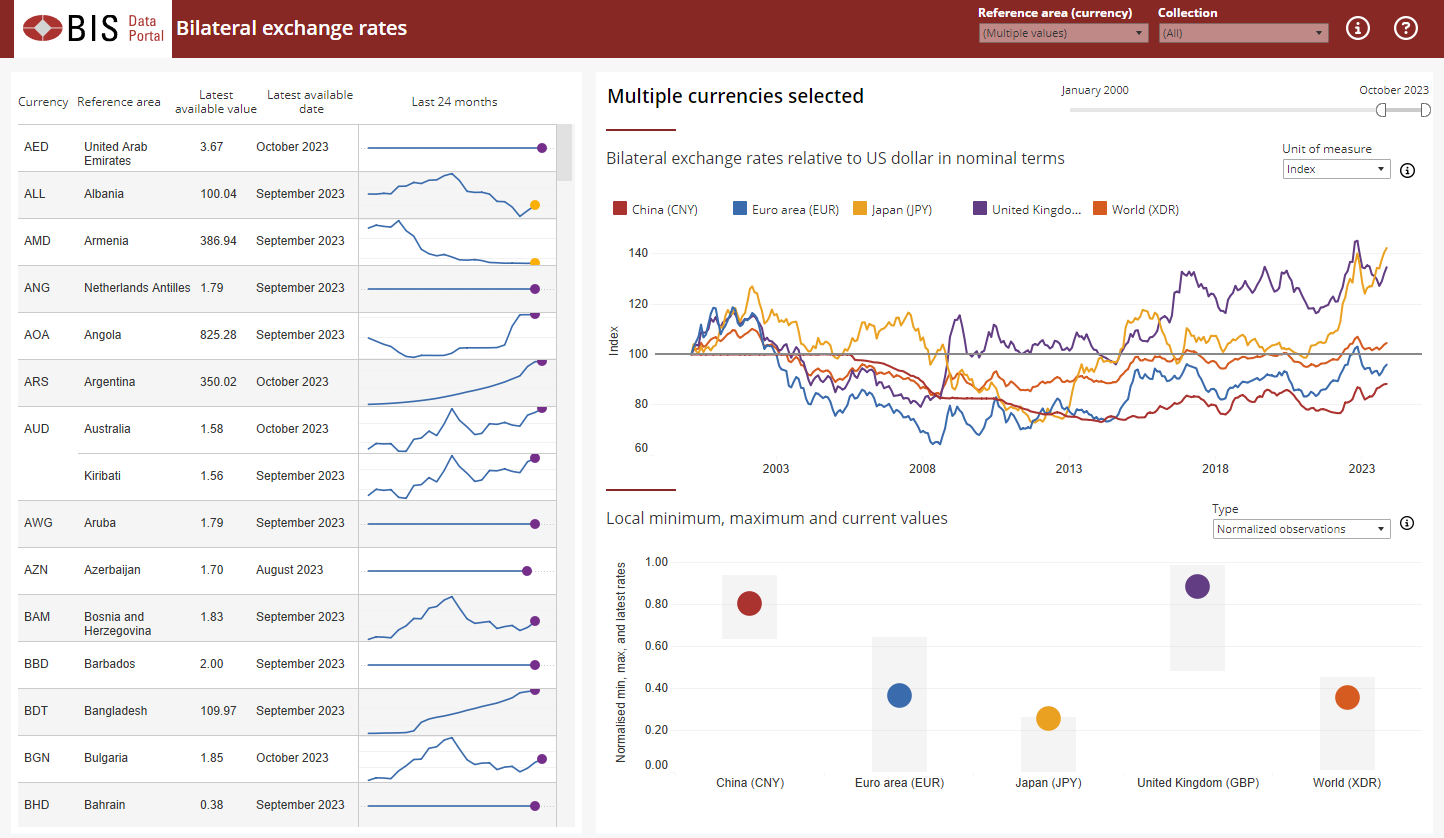Click info icon beside Unit of measure
The height and width of the screenshot is (838, 1444).
[1407, 170]
